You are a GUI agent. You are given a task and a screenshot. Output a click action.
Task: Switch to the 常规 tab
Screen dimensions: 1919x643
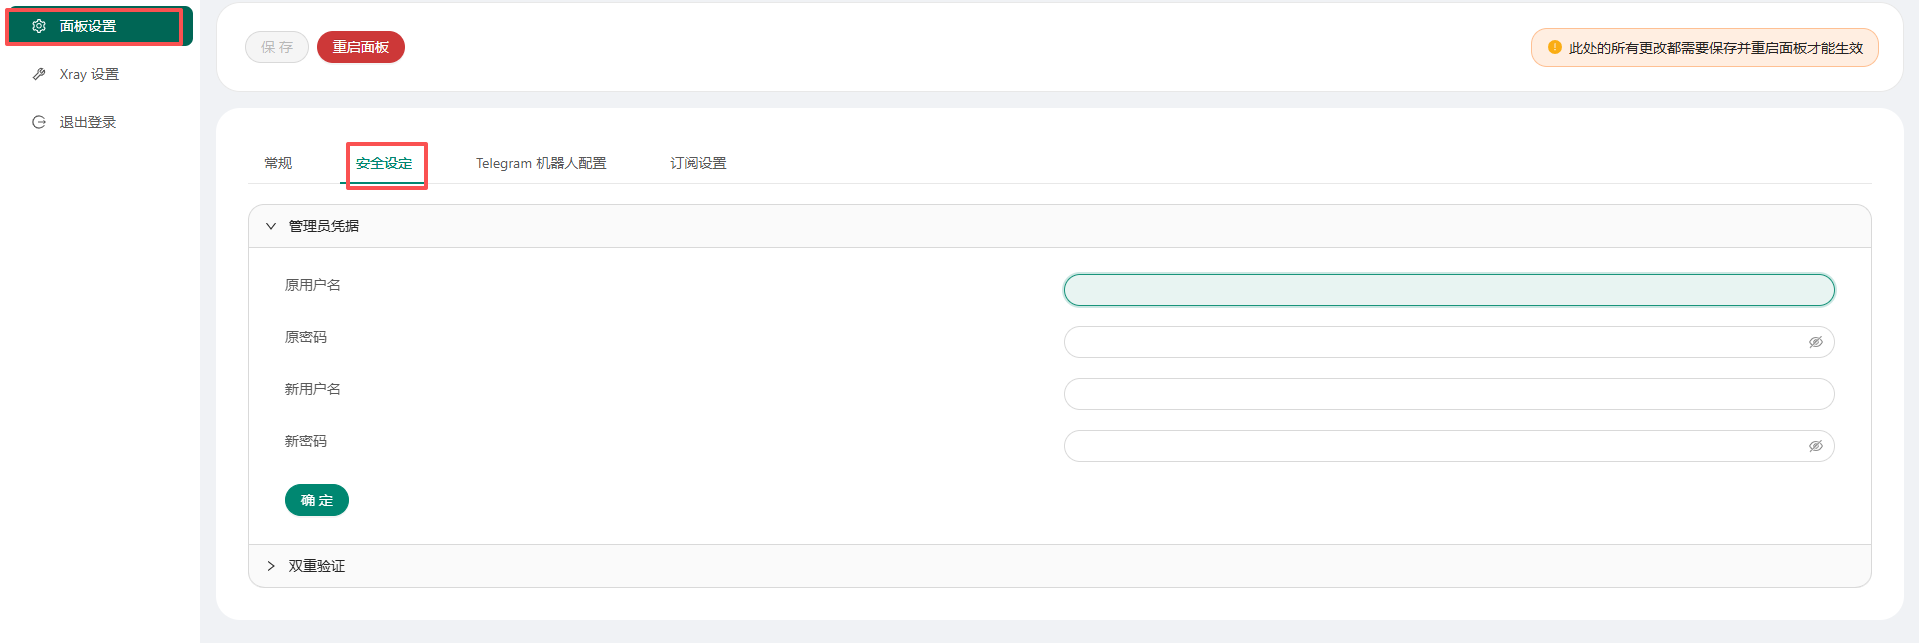point(278,163)
